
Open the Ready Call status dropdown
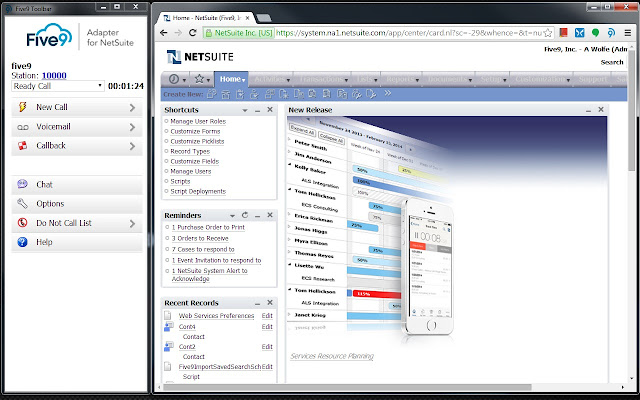pyautogui.click(x=57, y=86)
